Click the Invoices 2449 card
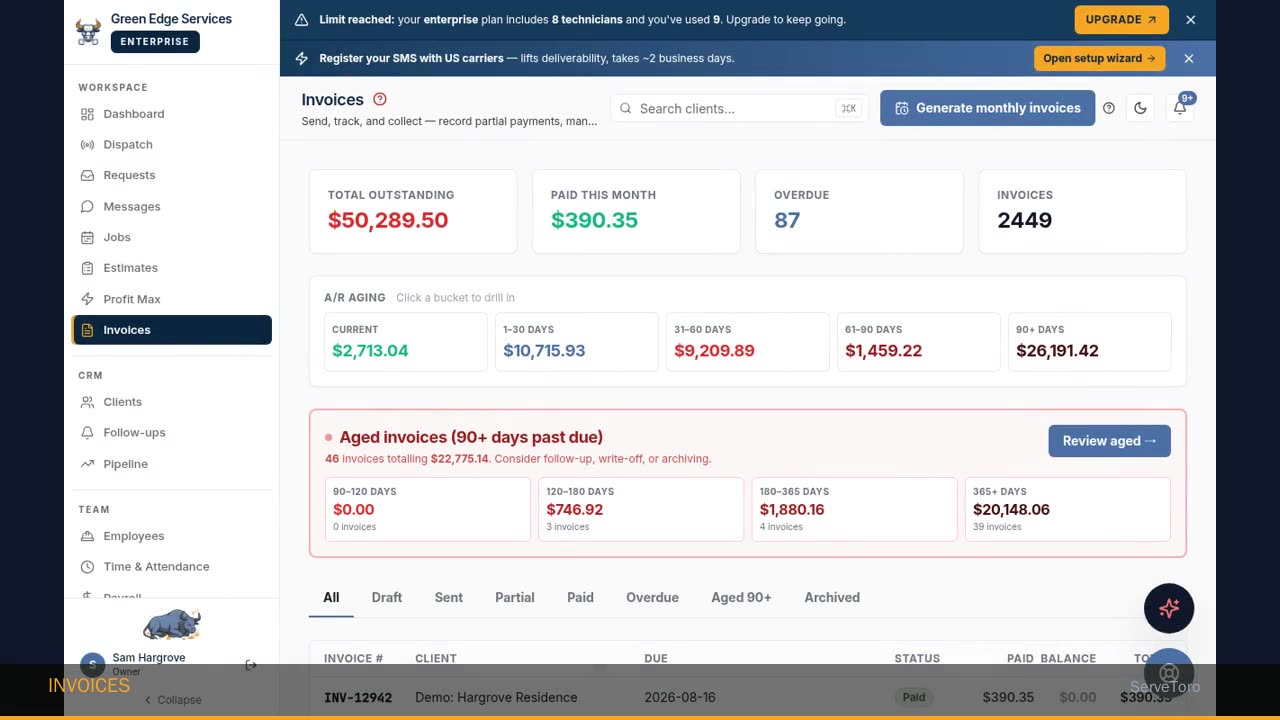This screenshot has height=720, width=1280. [x=1082, y=211]
